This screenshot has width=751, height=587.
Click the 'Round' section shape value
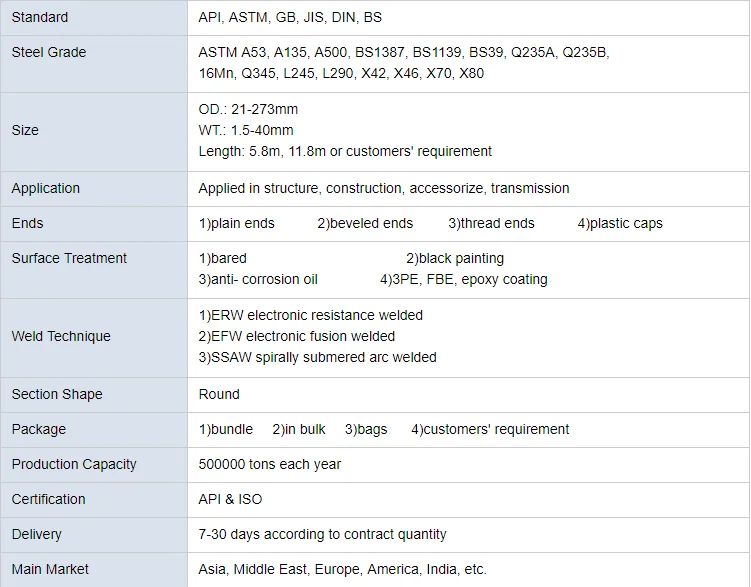(x=219, y=394)
